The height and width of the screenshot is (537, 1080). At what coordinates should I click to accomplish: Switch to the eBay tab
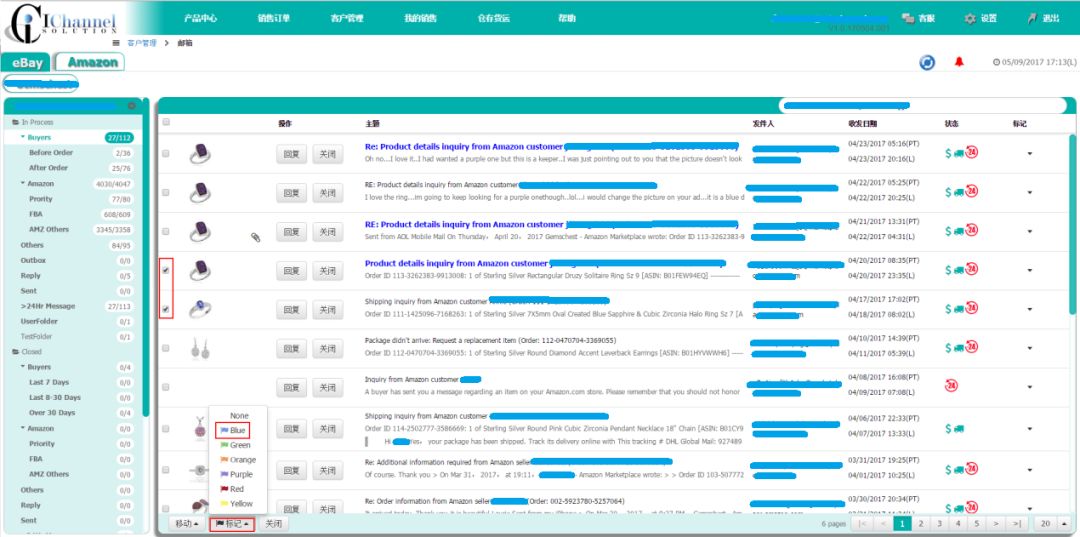(x=27, y=63)
